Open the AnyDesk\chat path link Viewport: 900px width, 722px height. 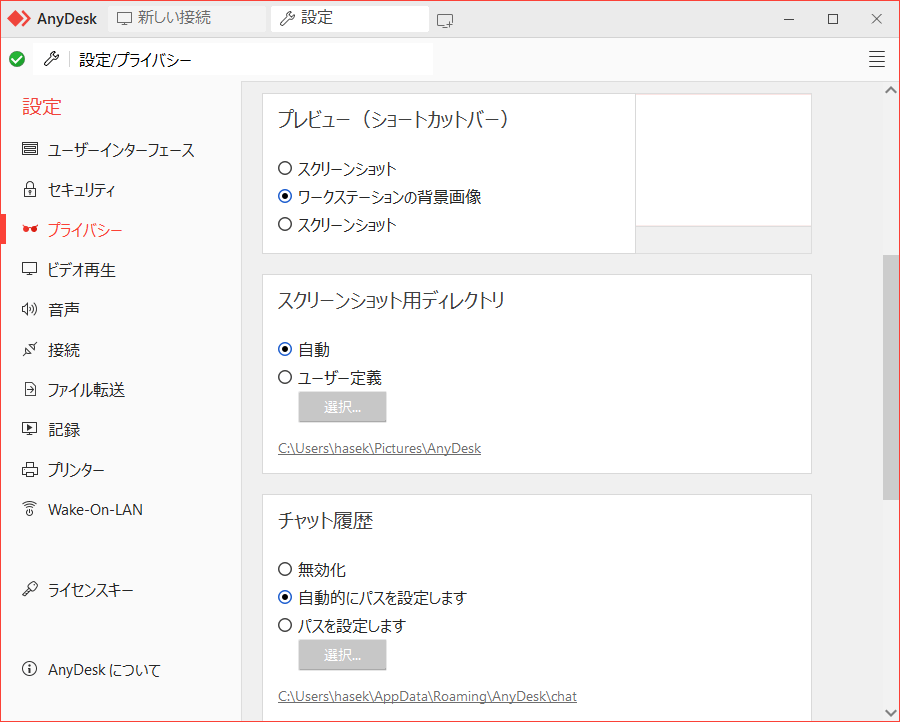[x=427, y=696]
